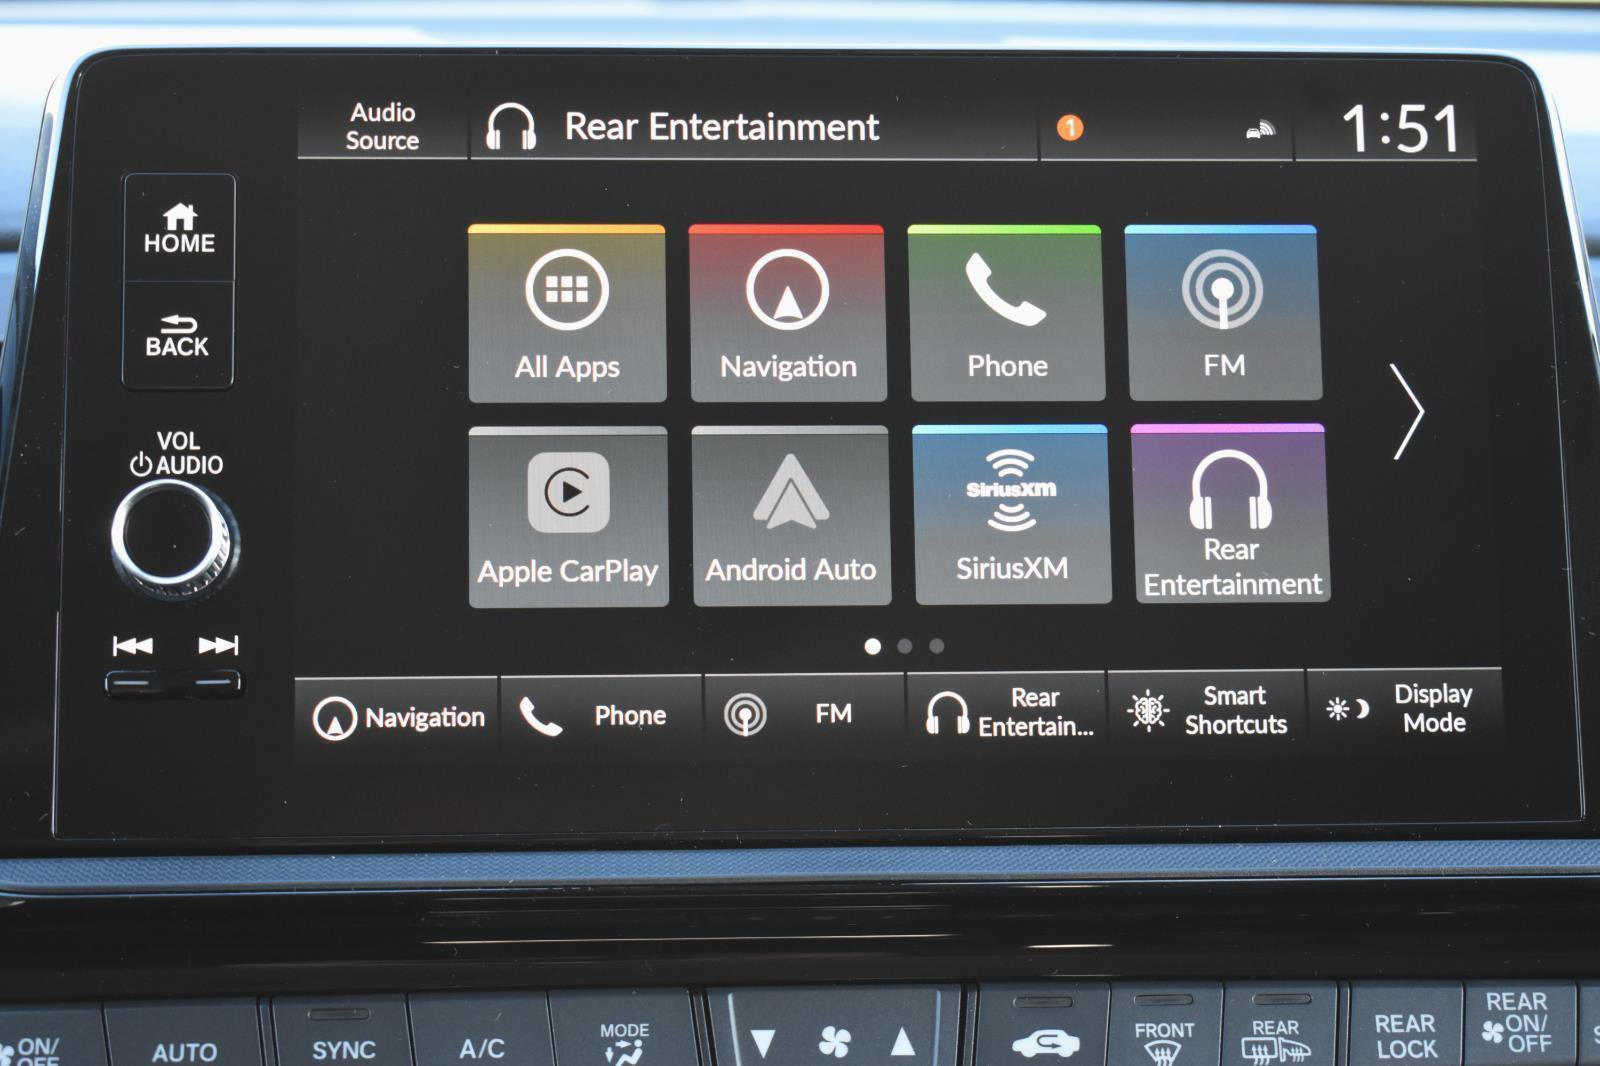Increase fan speed up arrow
The width and height of the screenshot is (1600, 1066).
tap(903, 1042)
